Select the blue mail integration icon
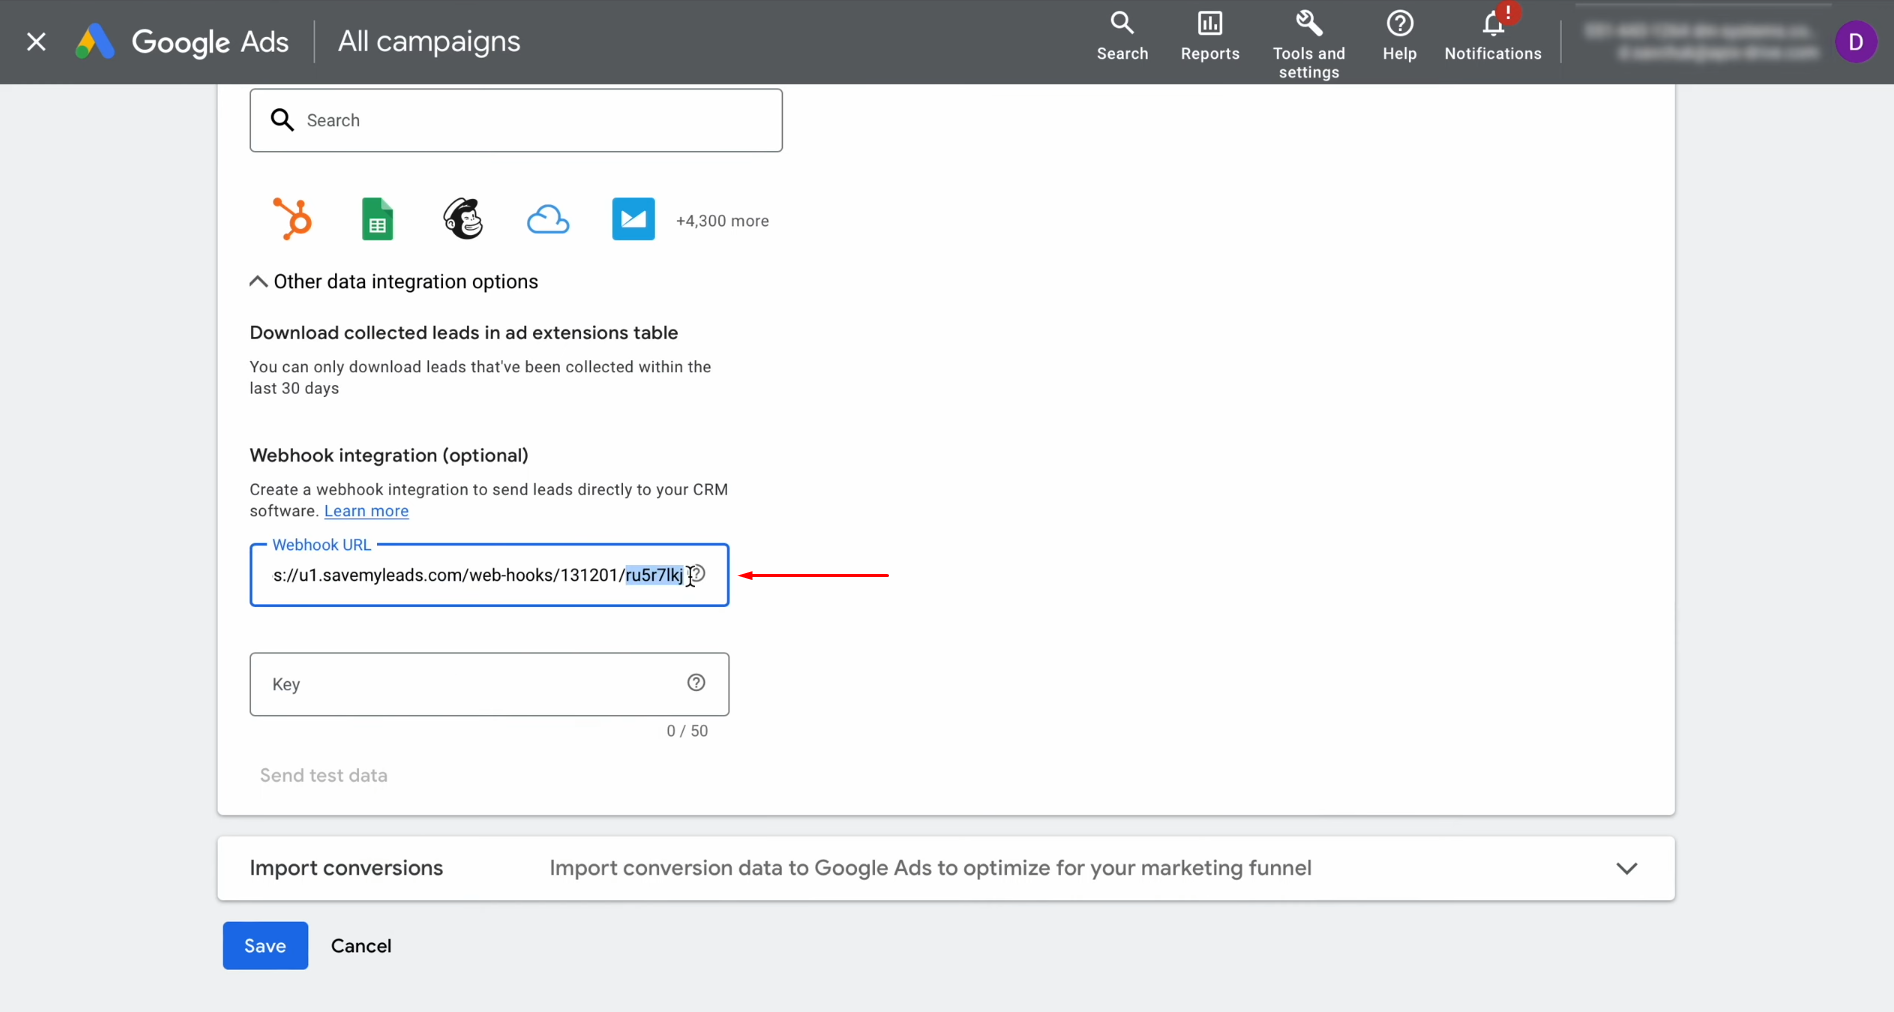The height and width of the screenshot is (1012, 1894). (x=633, y=219)
